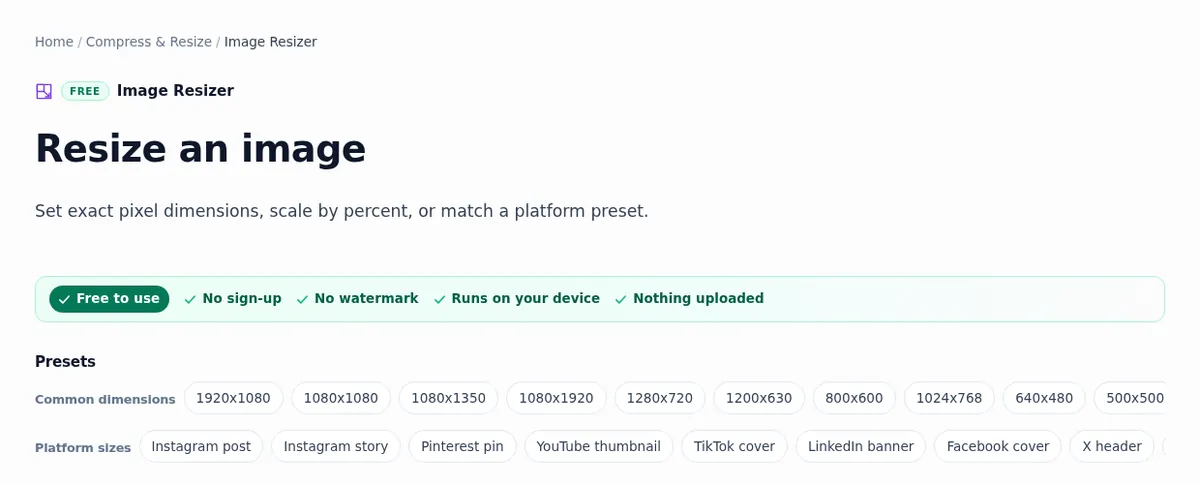Click the Free to use badge
Image resolution: width=1200 pixels, height=484 pixels.
(x=109, y=299)
